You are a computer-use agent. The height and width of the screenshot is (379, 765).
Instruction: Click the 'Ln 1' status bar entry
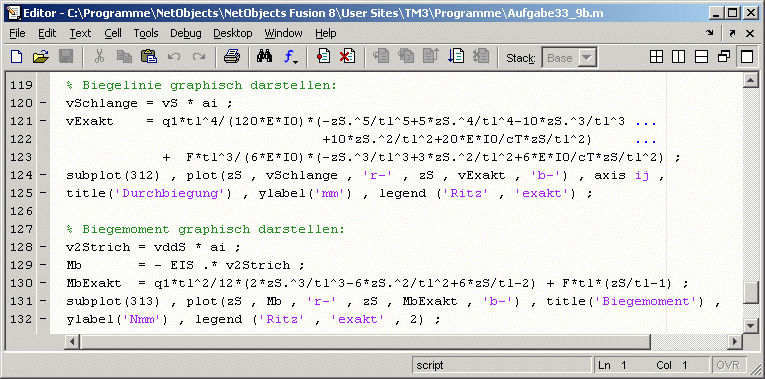coord(612,365)
